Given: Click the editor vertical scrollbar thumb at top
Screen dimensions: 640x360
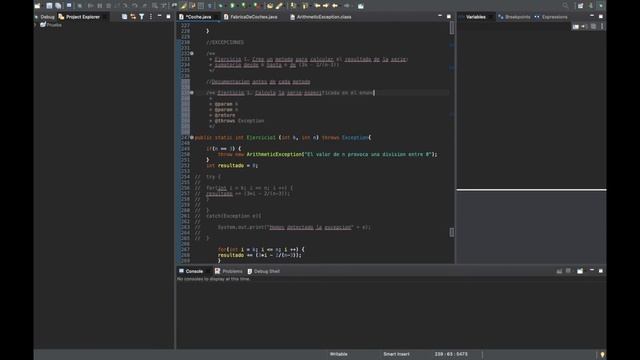Looking at the screenshot, I should click(x=452, y=28).
